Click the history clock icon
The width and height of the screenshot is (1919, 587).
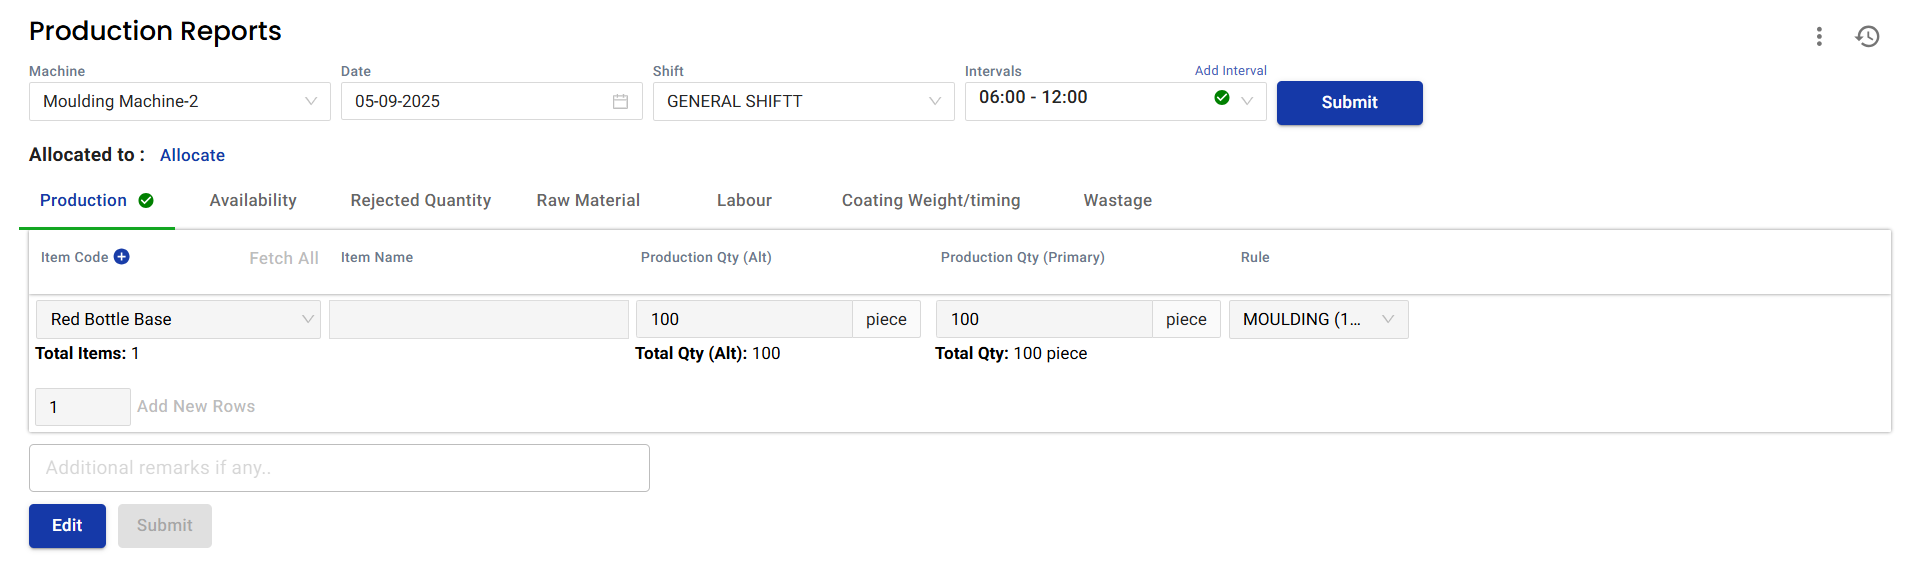(1867, 37)
